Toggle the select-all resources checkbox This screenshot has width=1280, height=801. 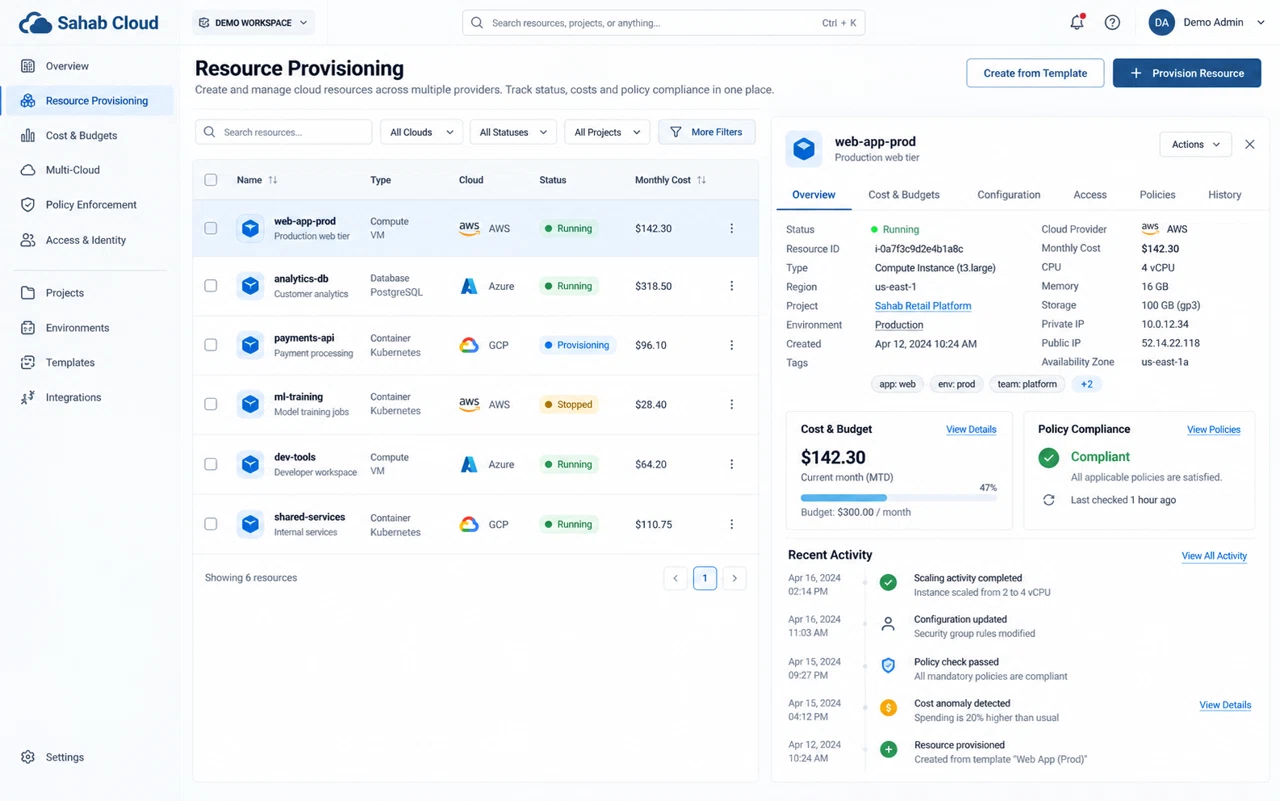[210, 180]
